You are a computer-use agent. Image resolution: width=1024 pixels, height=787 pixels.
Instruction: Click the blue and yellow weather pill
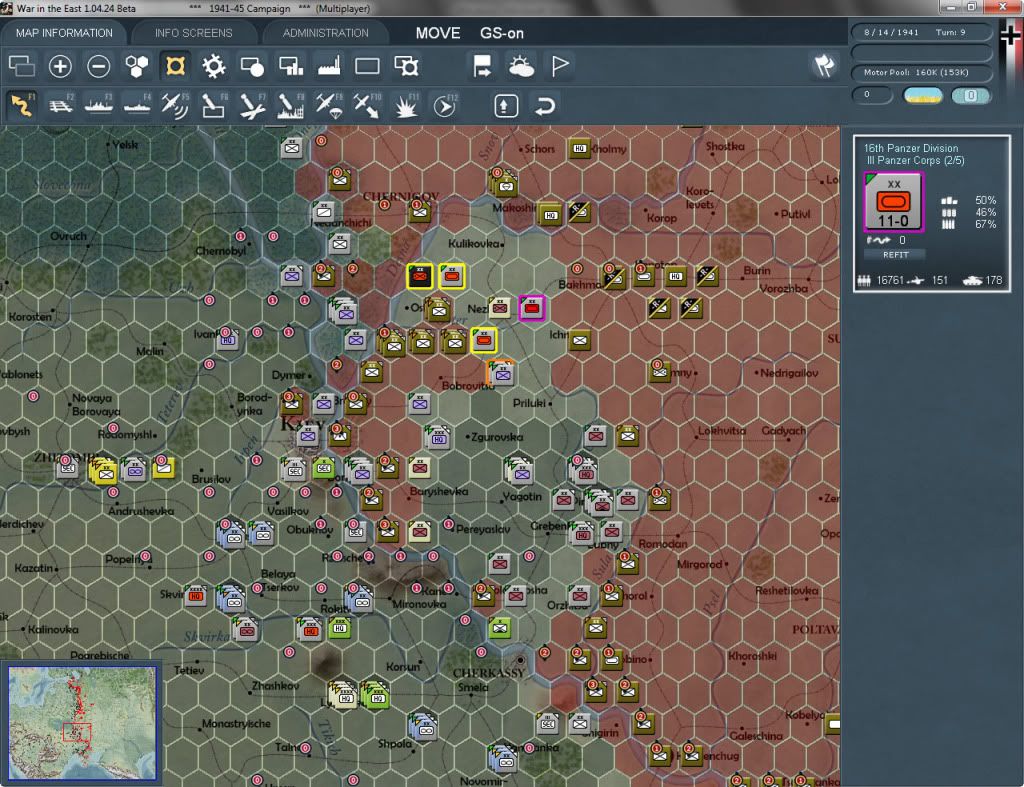[922, 96]
